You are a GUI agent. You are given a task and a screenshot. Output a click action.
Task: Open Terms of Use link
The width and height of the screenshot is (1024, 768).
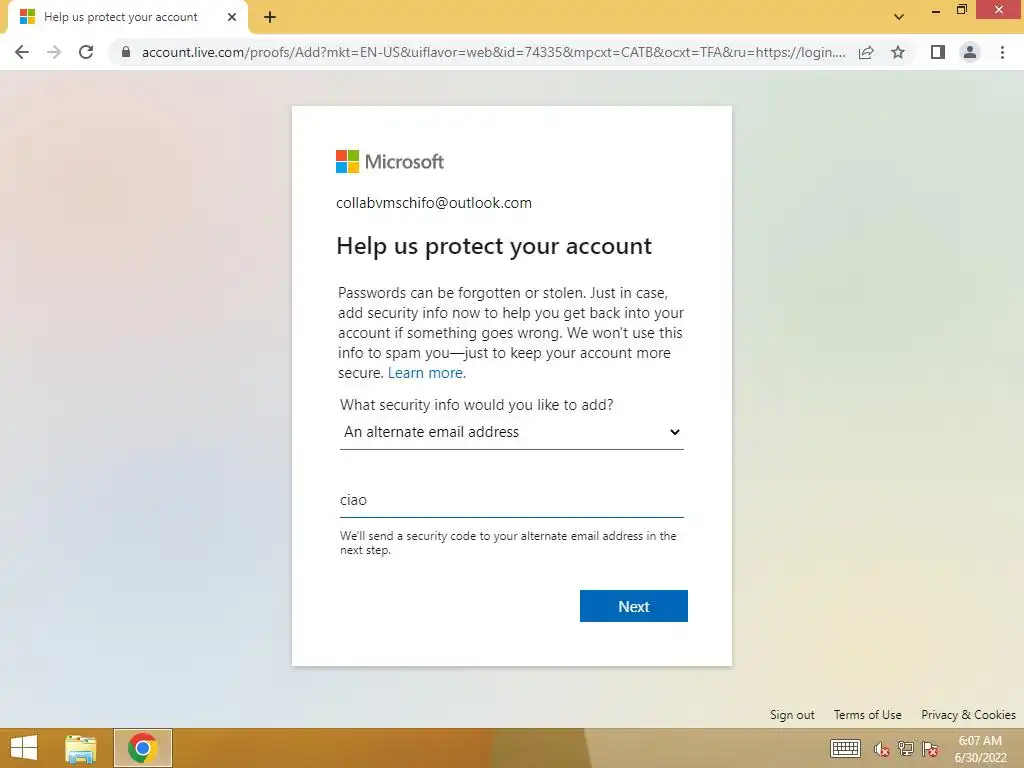point(867,714)
